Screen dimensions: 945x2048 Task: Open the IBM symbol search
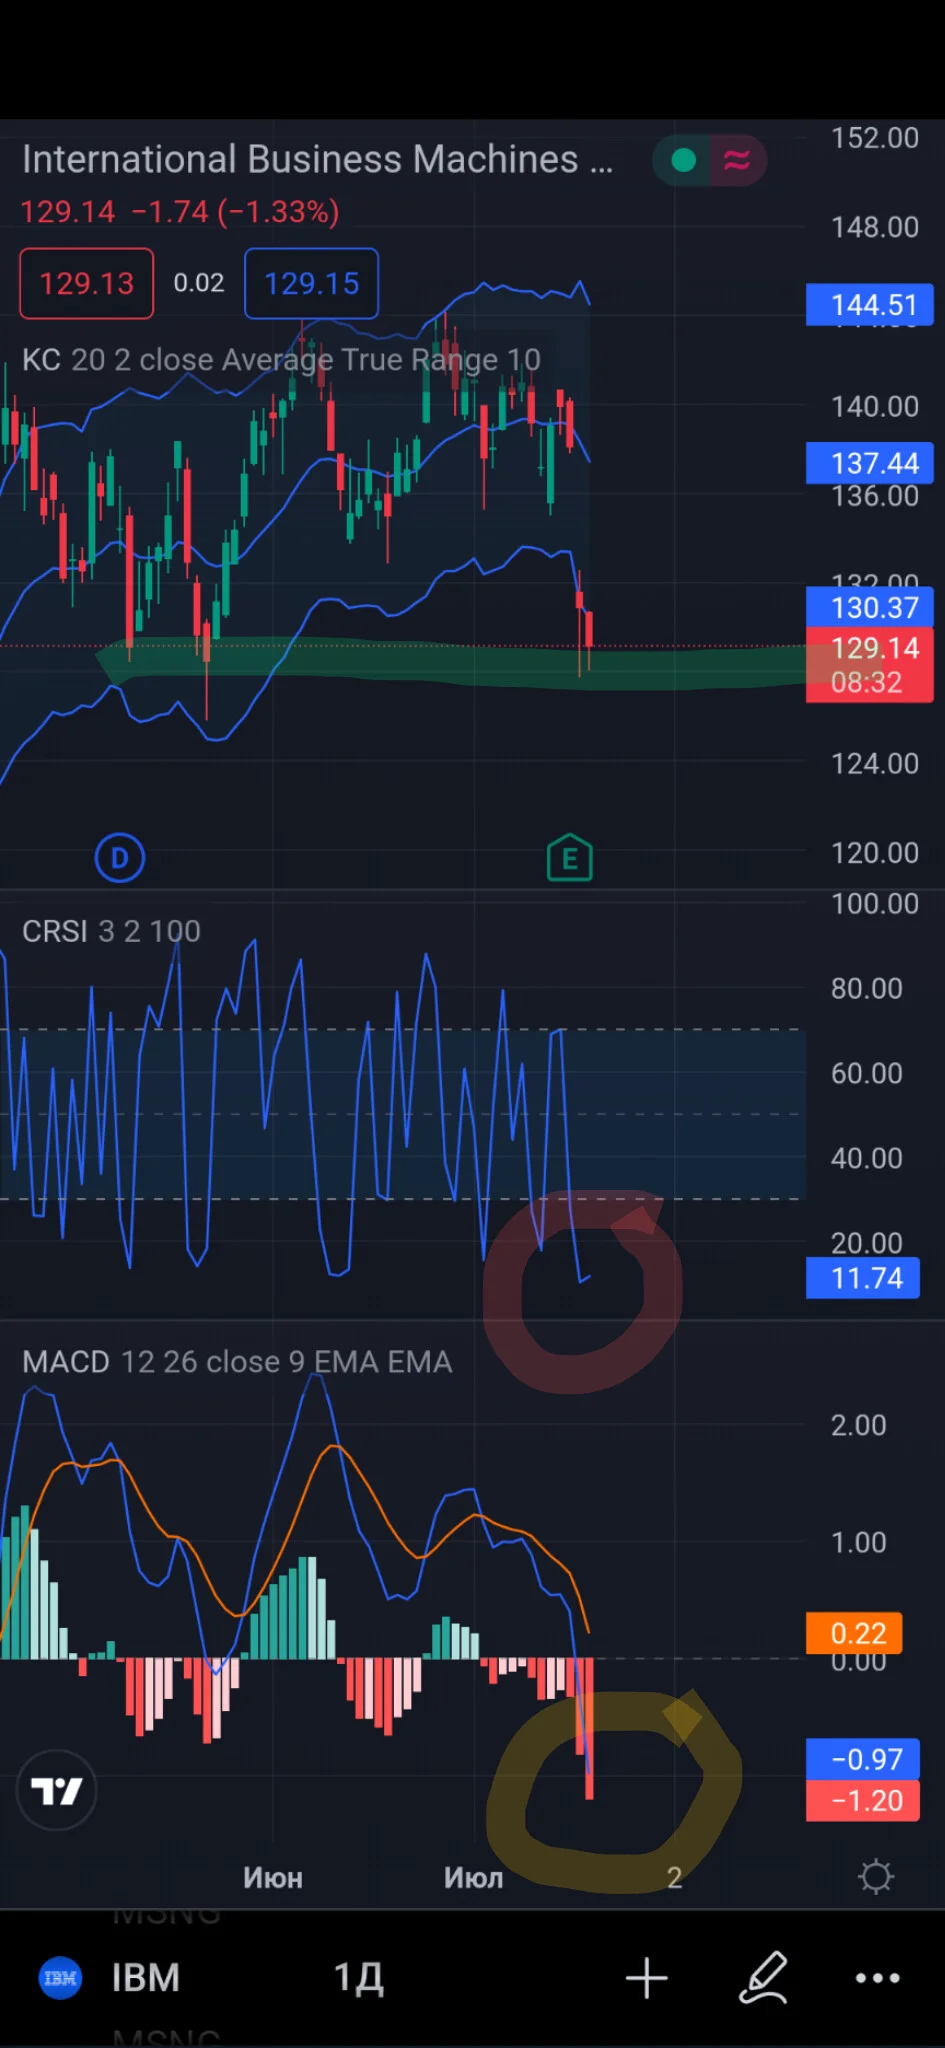[146, 1978]
